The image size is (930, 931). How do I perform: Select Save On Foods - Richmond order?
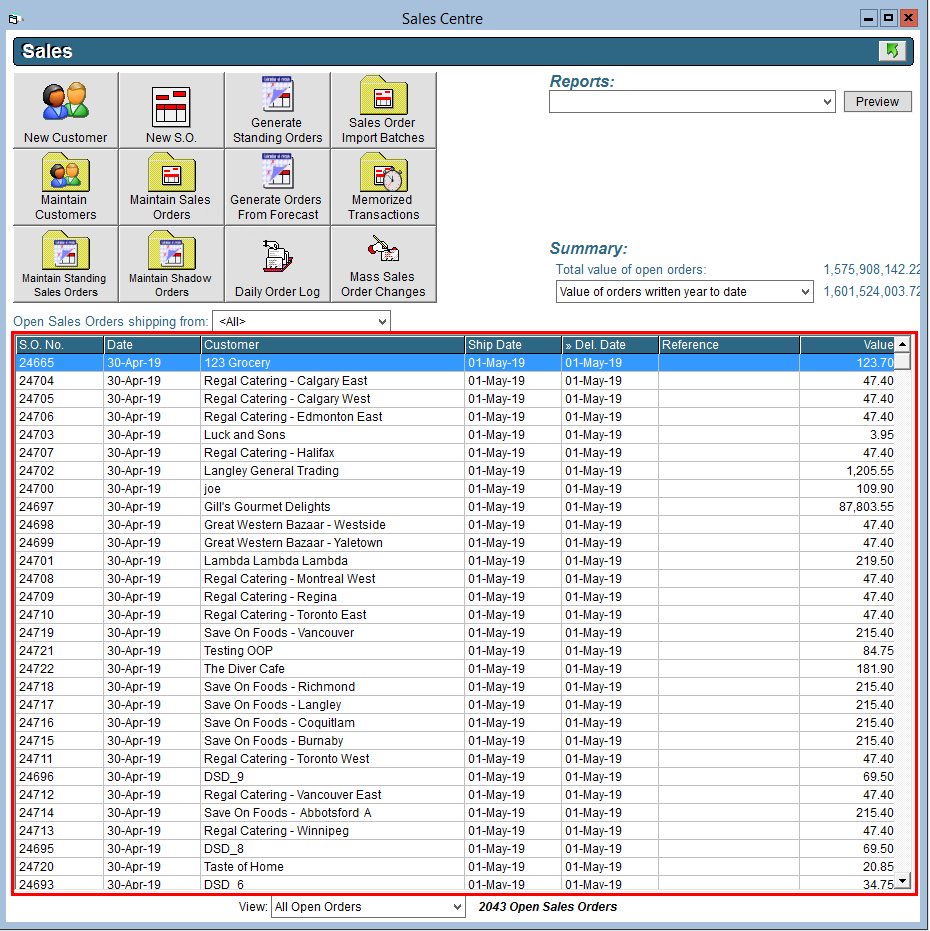point(455,687)
